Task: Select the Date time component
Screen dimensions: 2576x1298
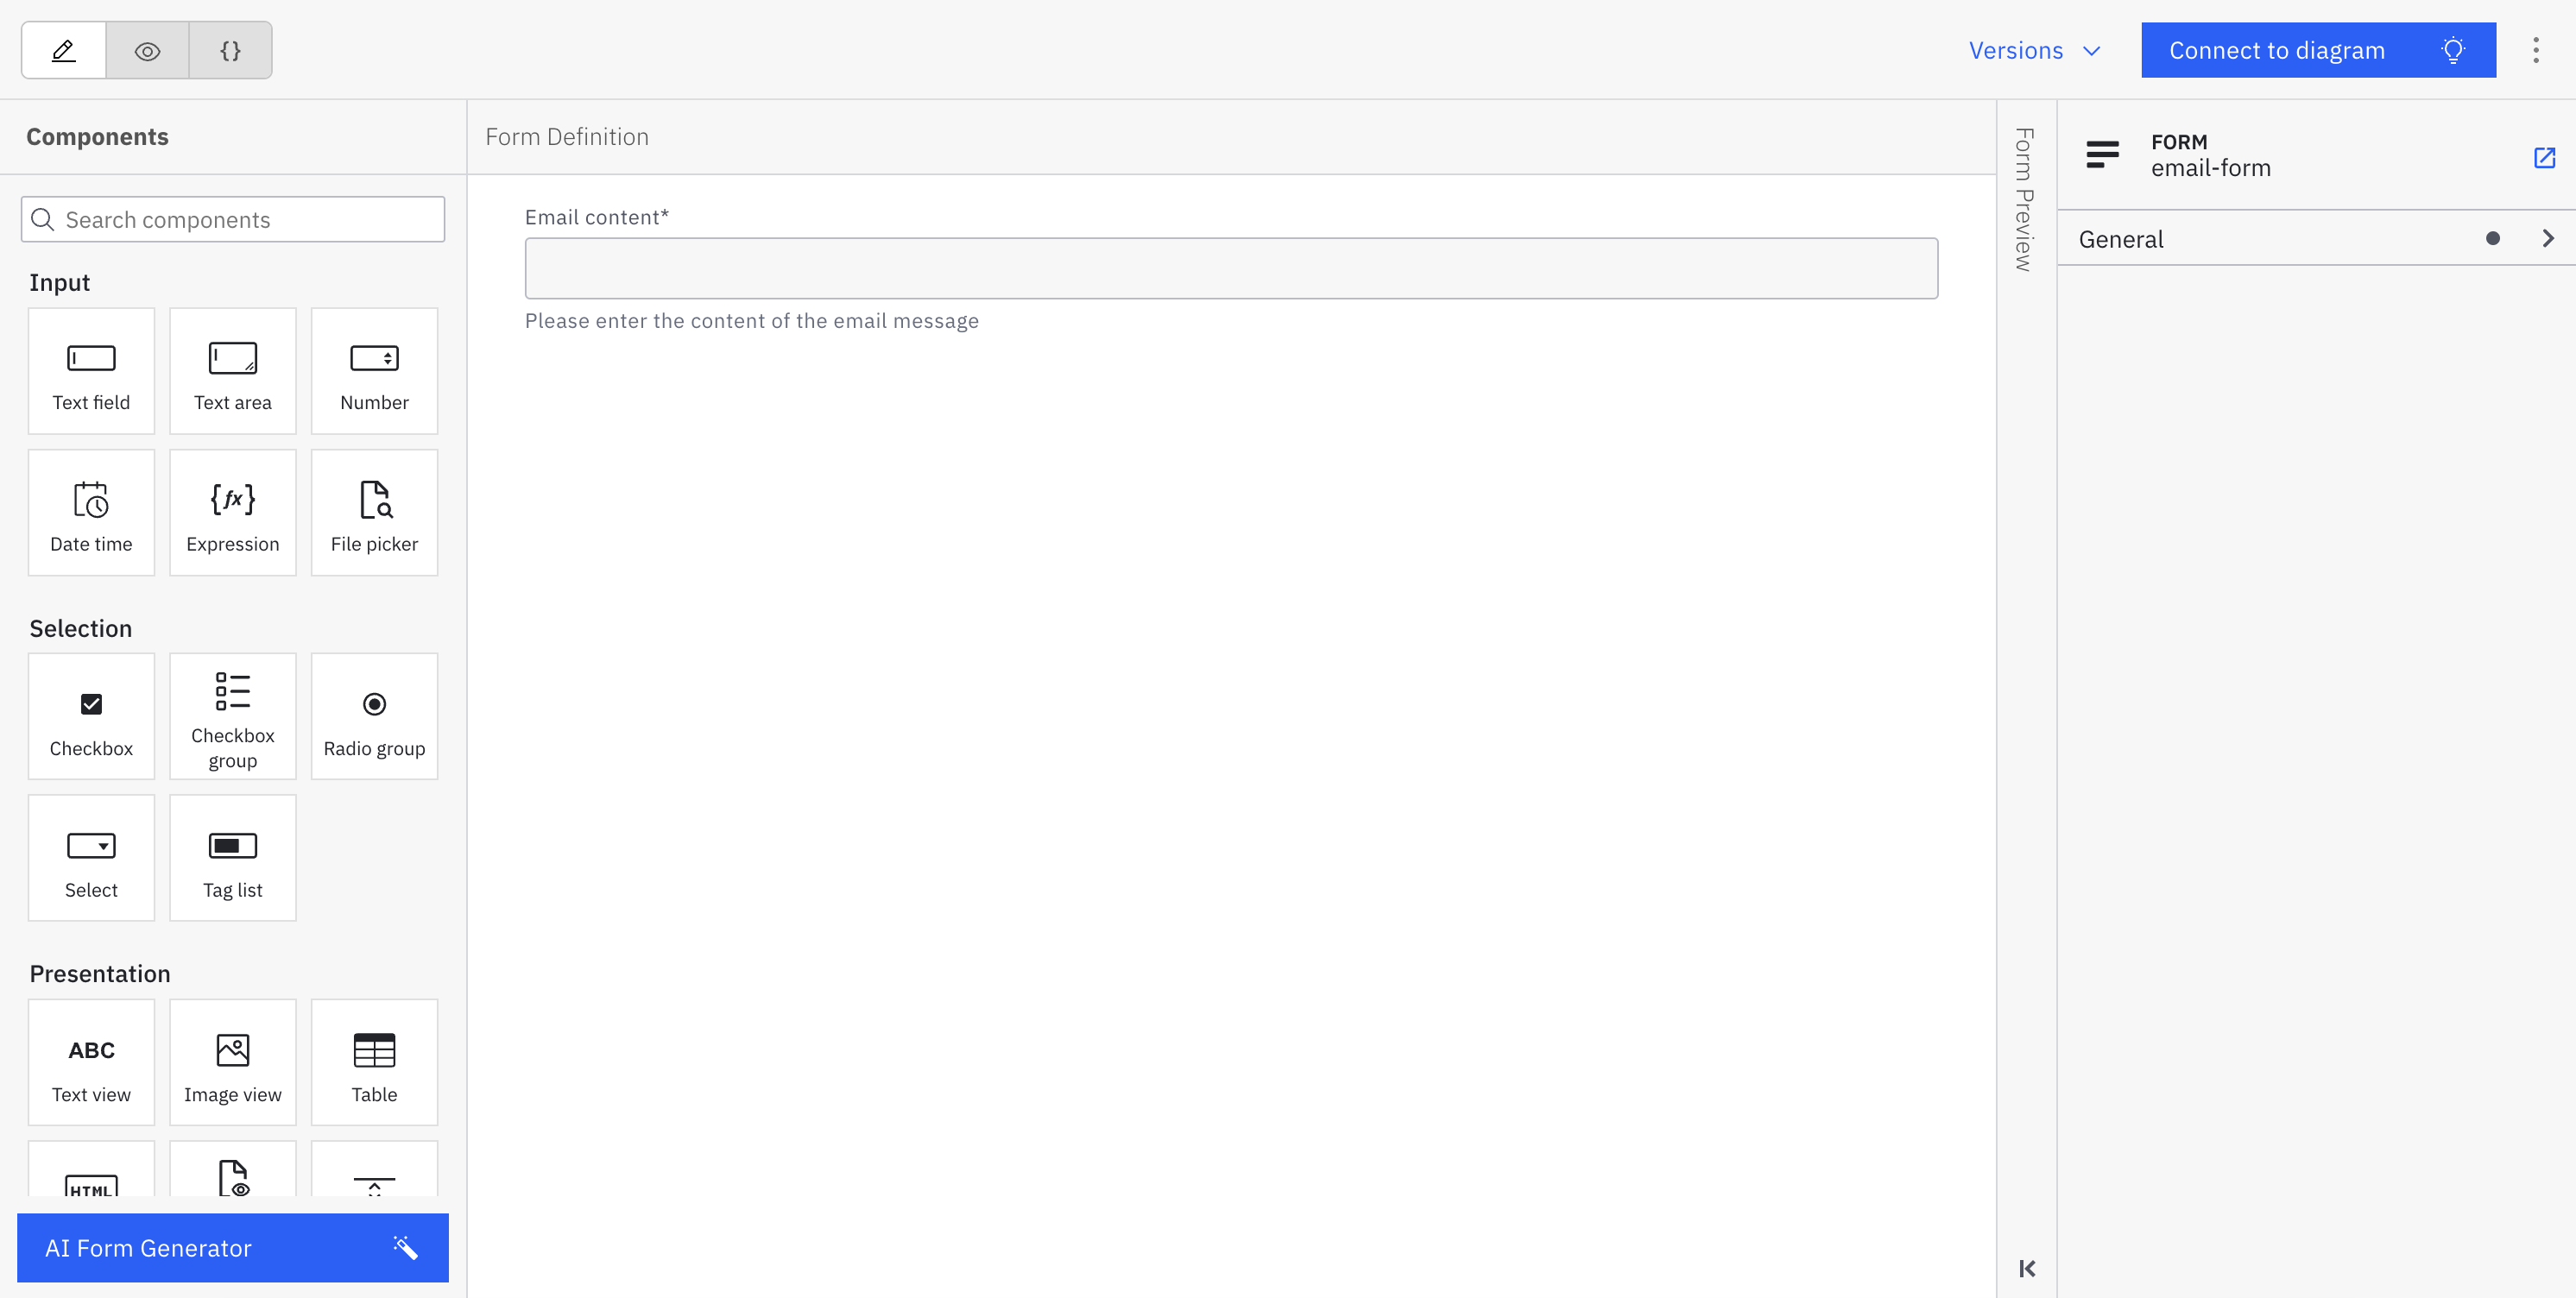Action: coord(91,512)
